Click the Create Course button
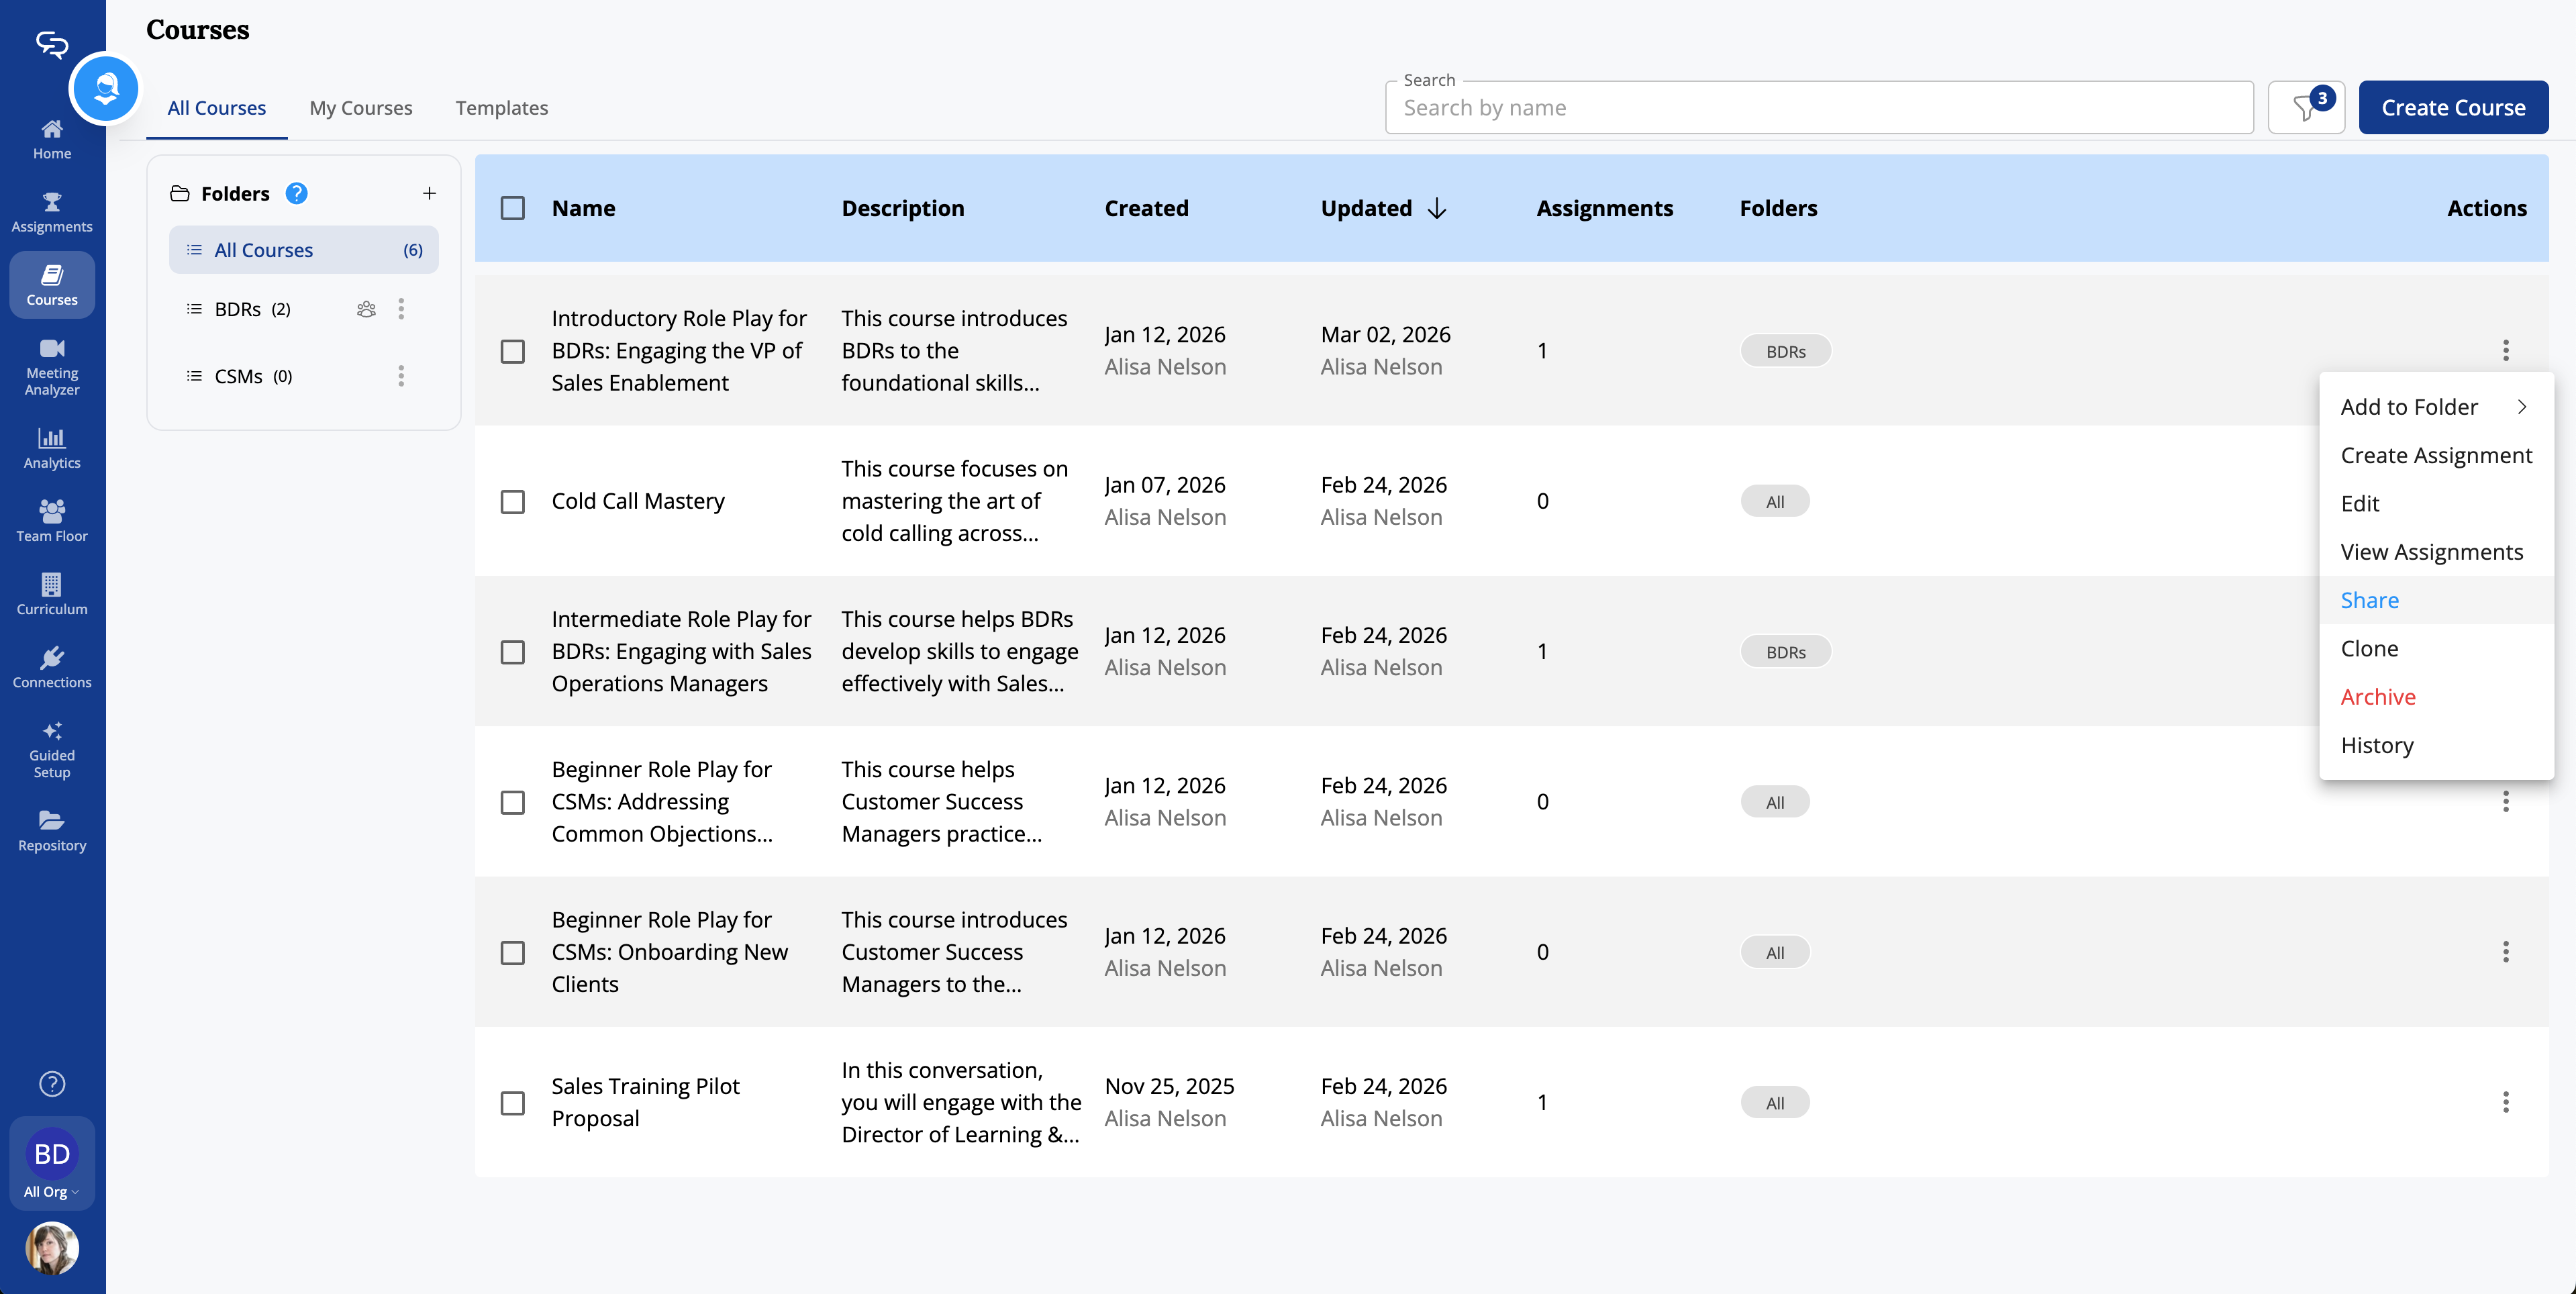Screen dimensions: 2576x1294 click(x=2452, y=108)
